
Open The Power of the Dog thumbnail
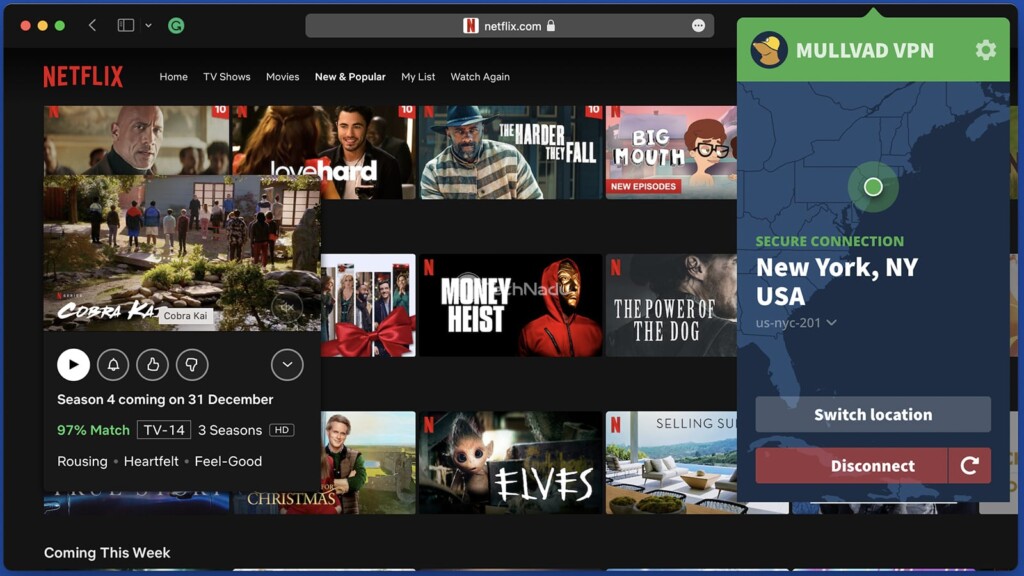pos(671,305)
